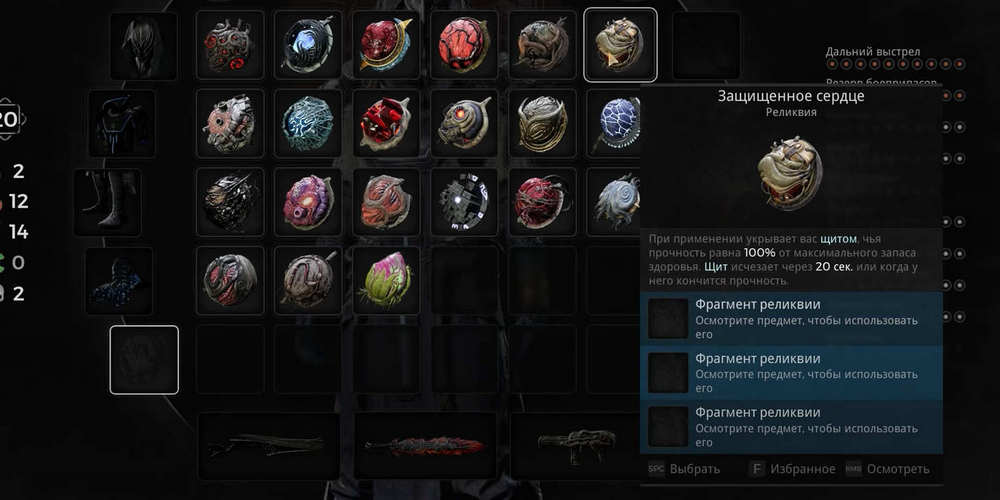The image size is (1000, 500).
Task: Click the second Фрагмент реликвии slot
Action: pyautogui.click(x=791, y=373)
